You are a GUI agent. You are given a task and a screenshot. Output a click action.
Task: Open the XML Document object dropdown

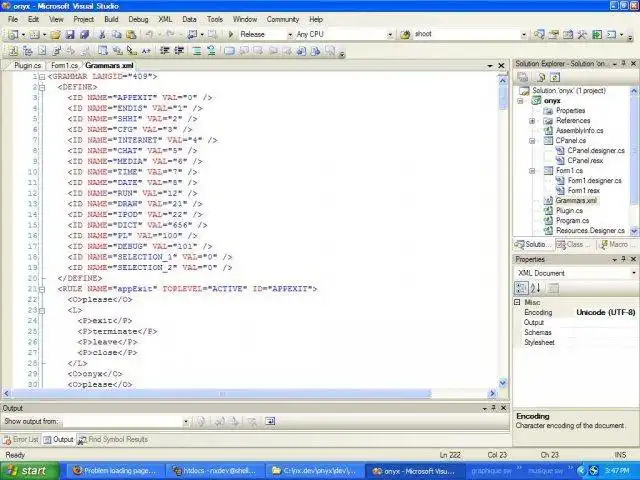click(x=634, y=273)
